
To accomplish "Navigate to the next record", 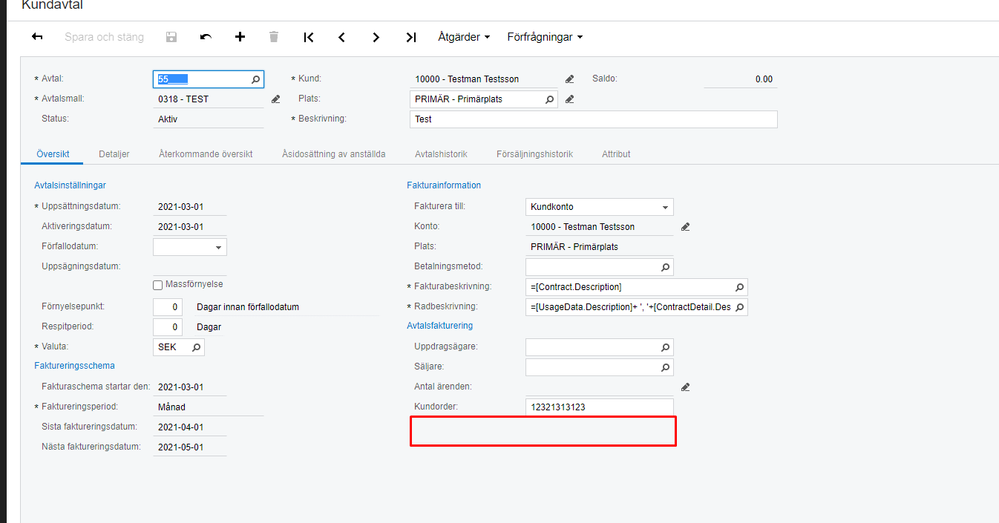I will point(376,37).
